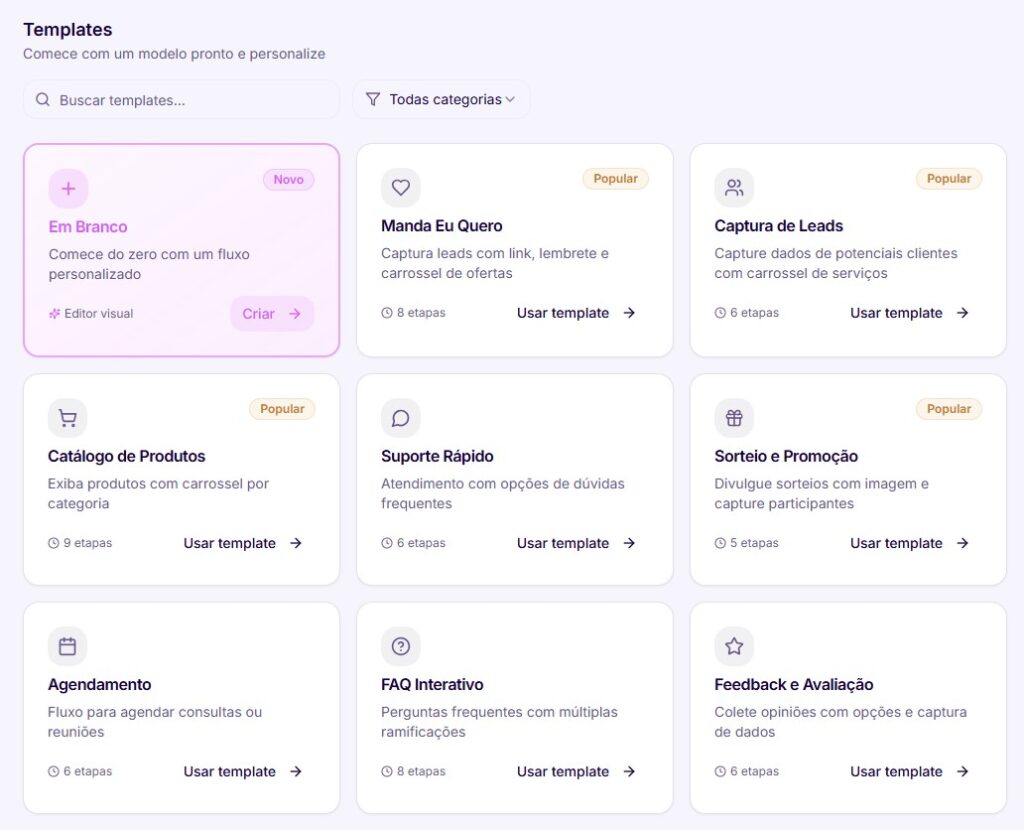Click the plus icon on the Em Branco card
Screen dimensions: 1024x830
point(67,188)
